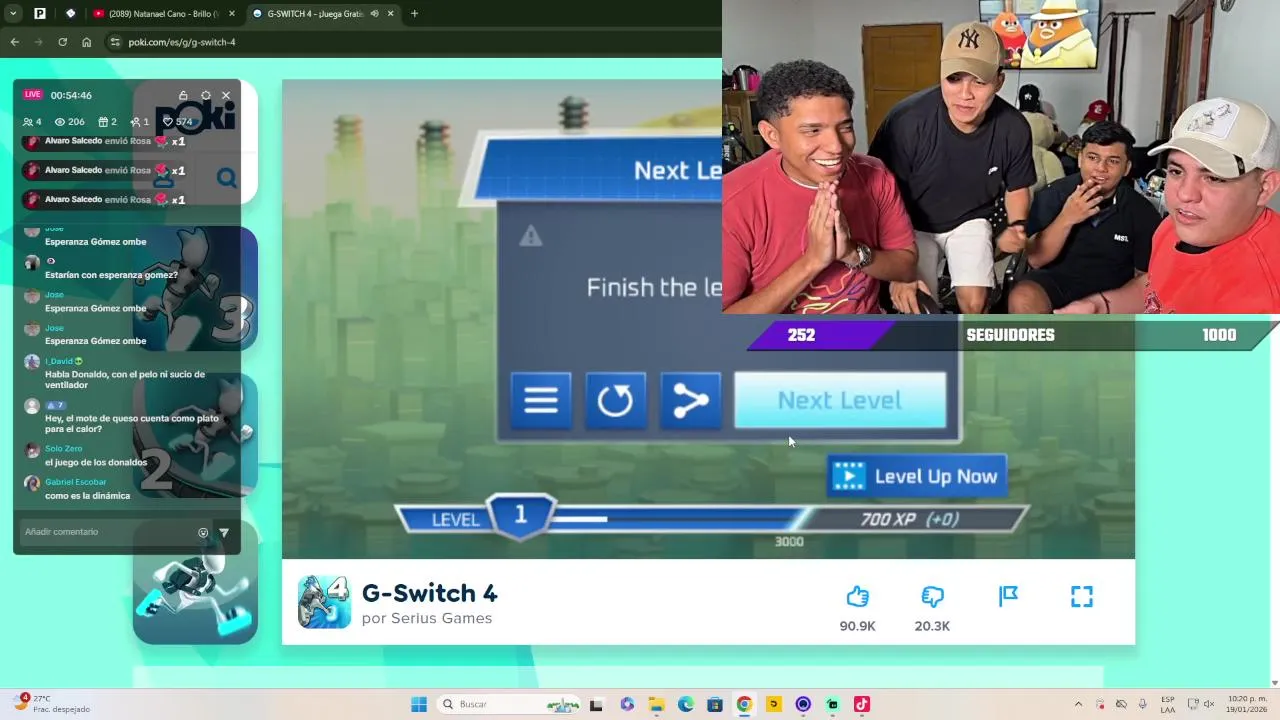The height and width of the screenshot is (720, 1280).
Task: Open the taskbar clock and date
Action: click(1246, 704)
